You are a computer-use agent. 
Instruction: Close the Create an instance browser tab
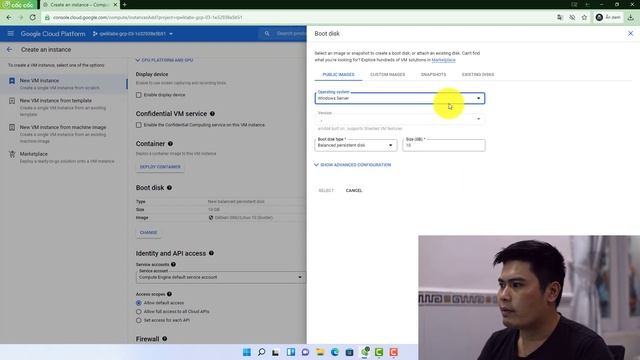coord(115,4)
